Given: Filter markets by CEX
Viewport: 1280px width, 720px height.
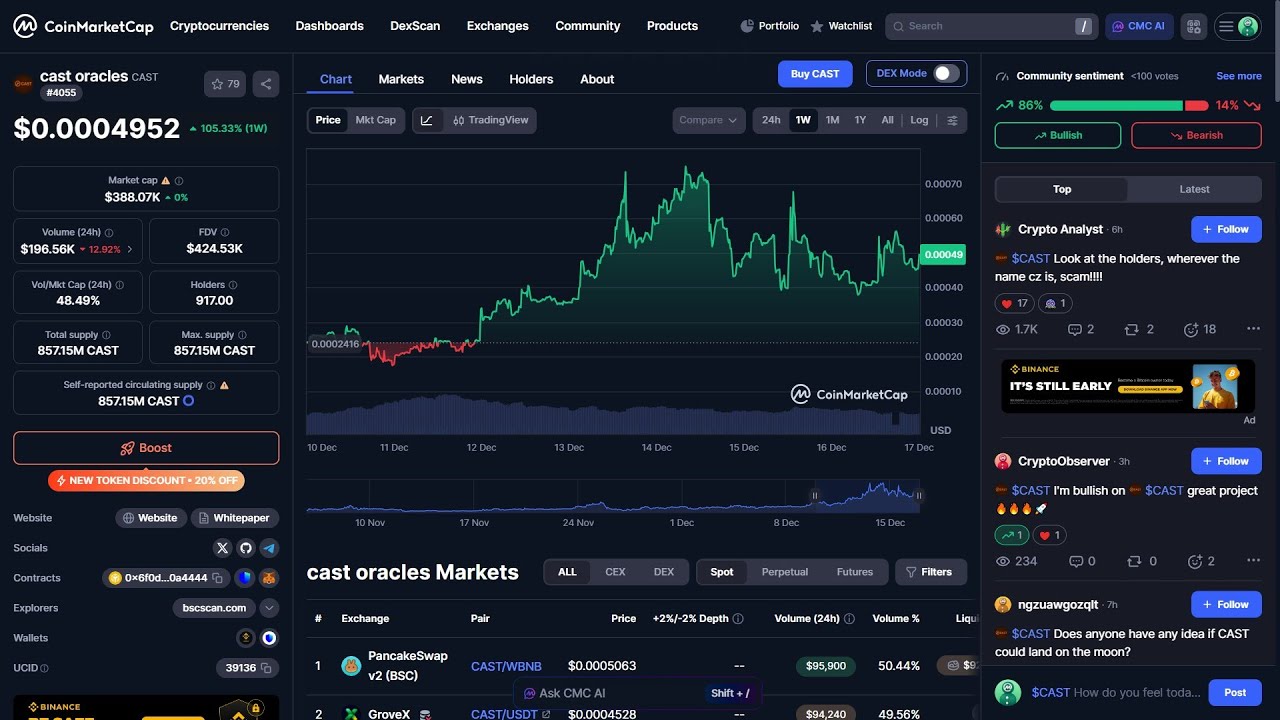Looking at the screenshot, I should coord(615,572).
